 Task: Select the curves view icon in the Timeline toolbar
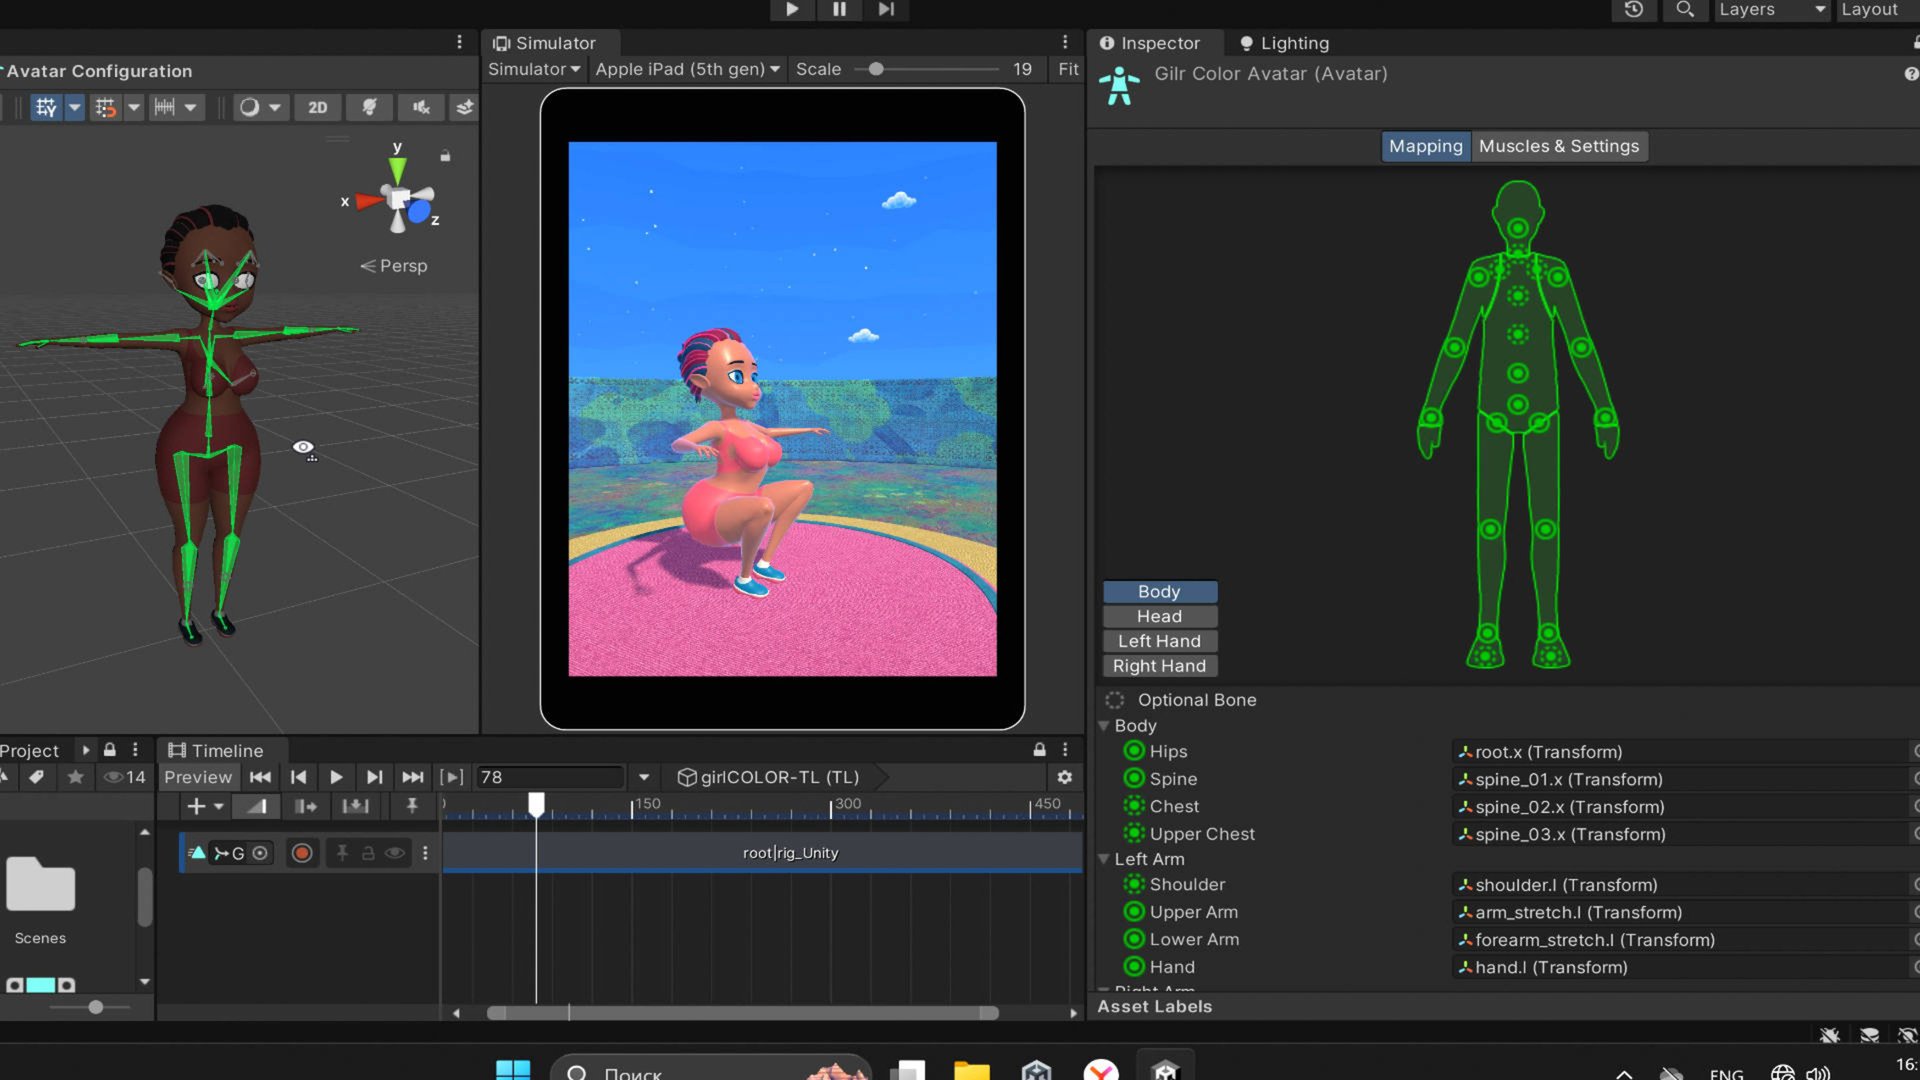point(255,806)
